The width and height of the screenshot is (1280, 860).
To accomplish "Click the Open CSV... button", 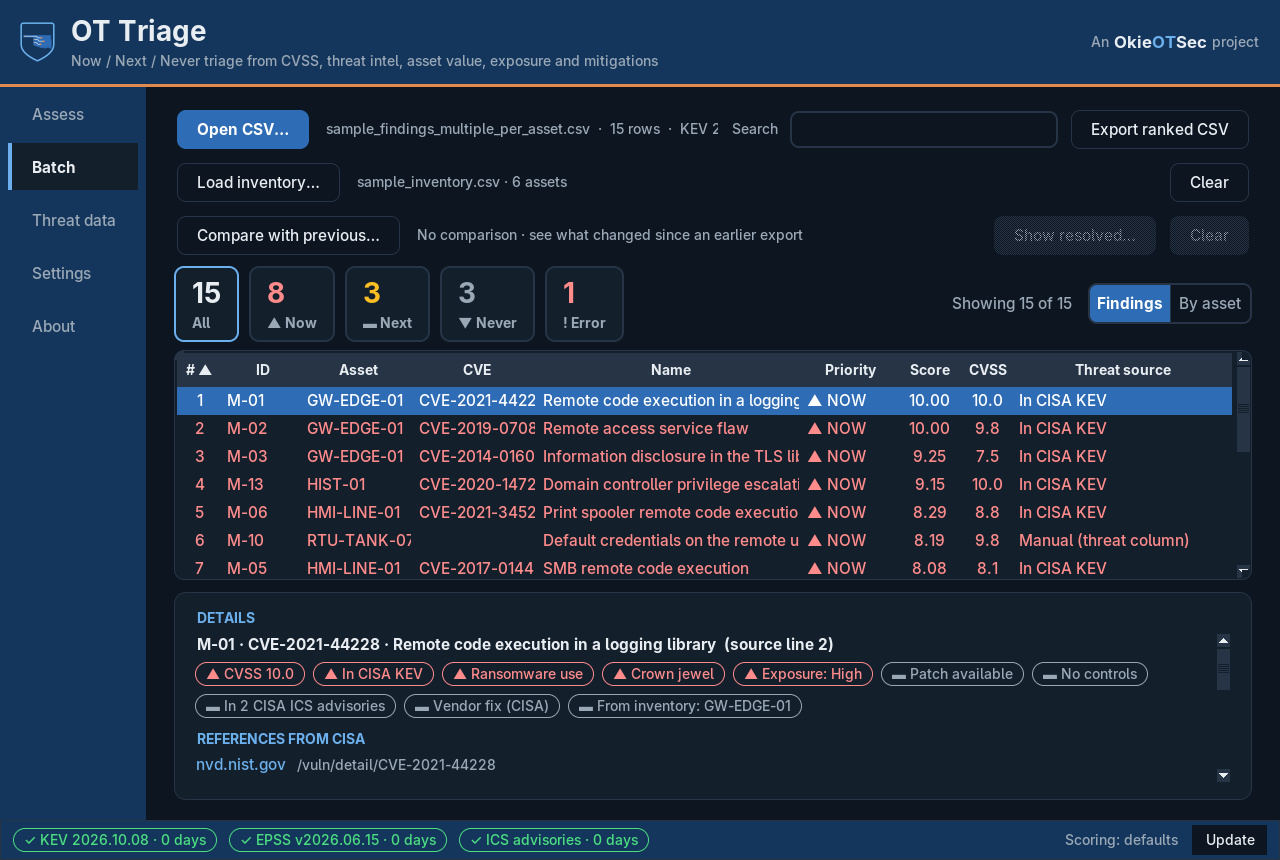I will (243, 129).
